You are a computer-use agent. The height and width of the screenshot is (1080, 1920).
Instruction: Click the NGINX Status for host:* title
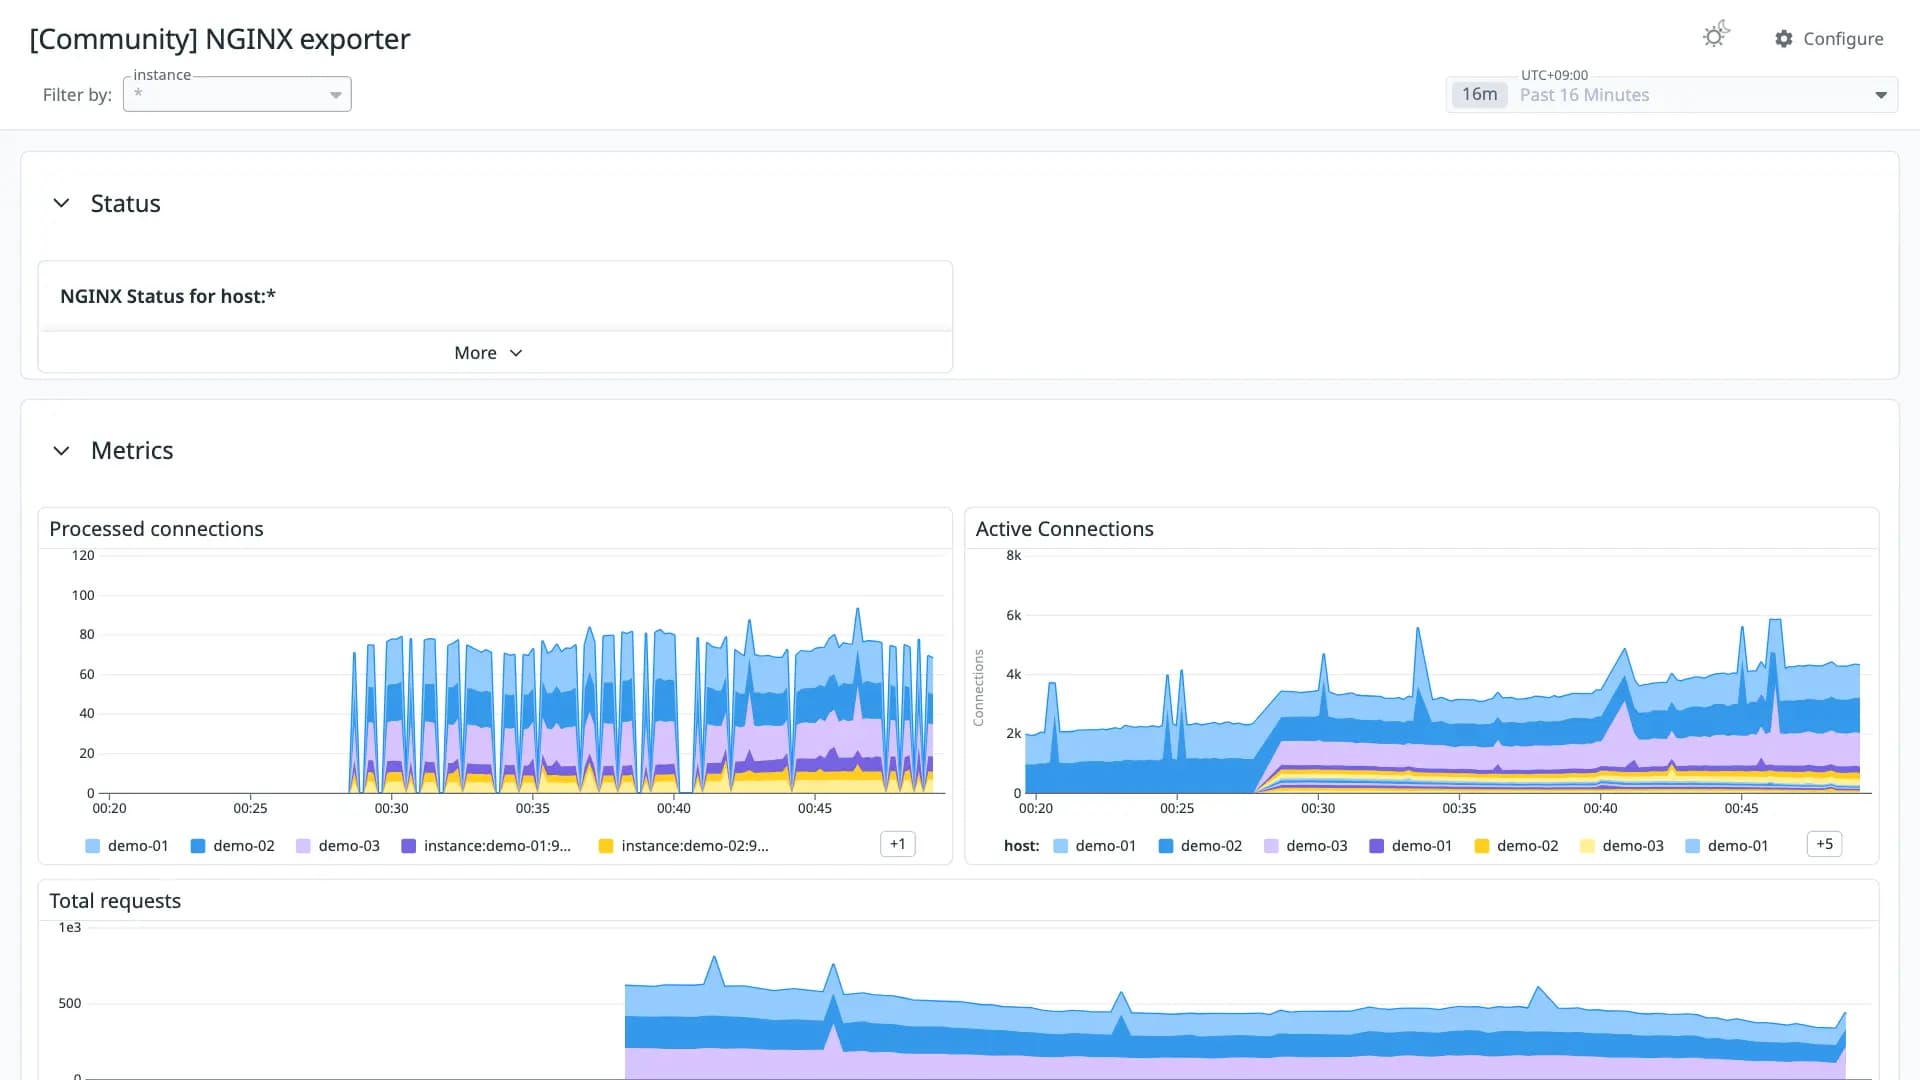click(x=168, y=296)
